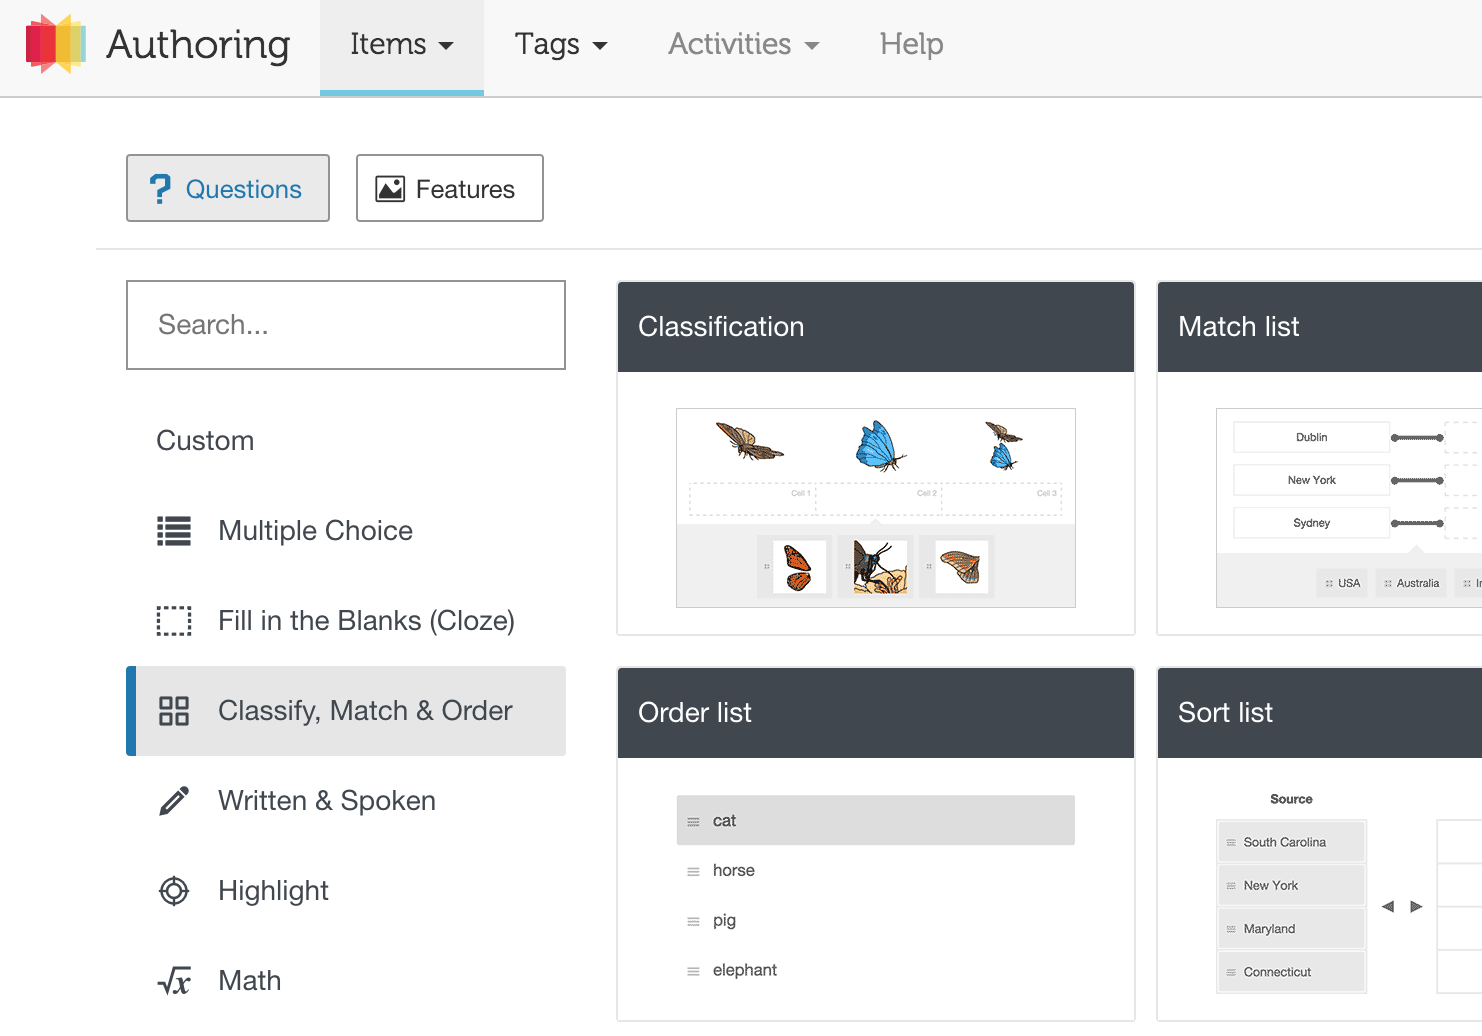Click the elephant row in Order list
The image size is (1482, 1036).
coord(876,970)
